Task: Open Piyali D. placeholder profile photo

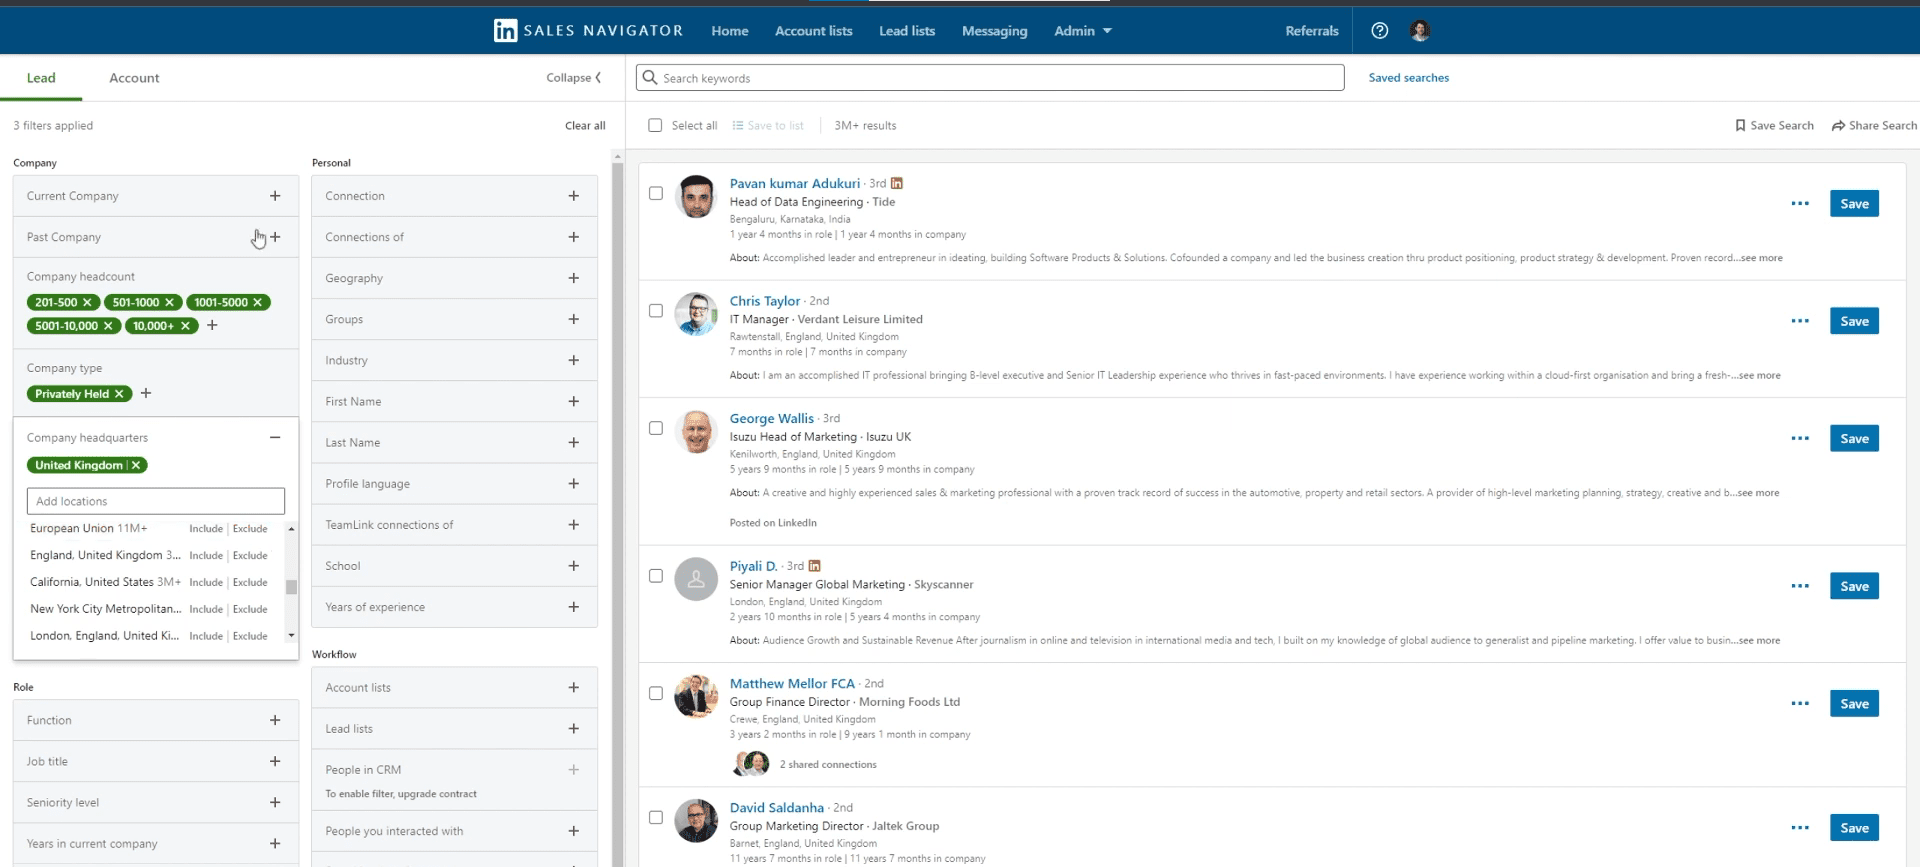Action: [696, 579]
